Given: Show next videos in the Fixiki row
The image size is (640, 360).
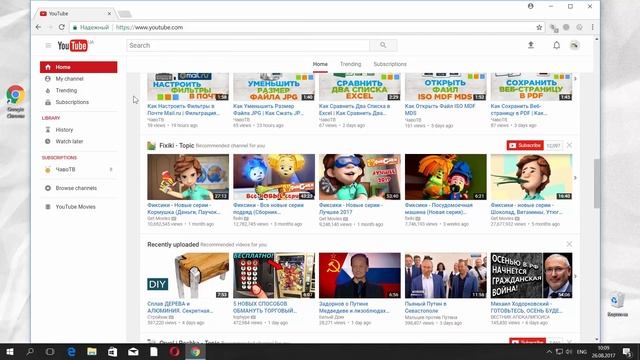Looking at the screenshot, I should click(x=576, y=178).
